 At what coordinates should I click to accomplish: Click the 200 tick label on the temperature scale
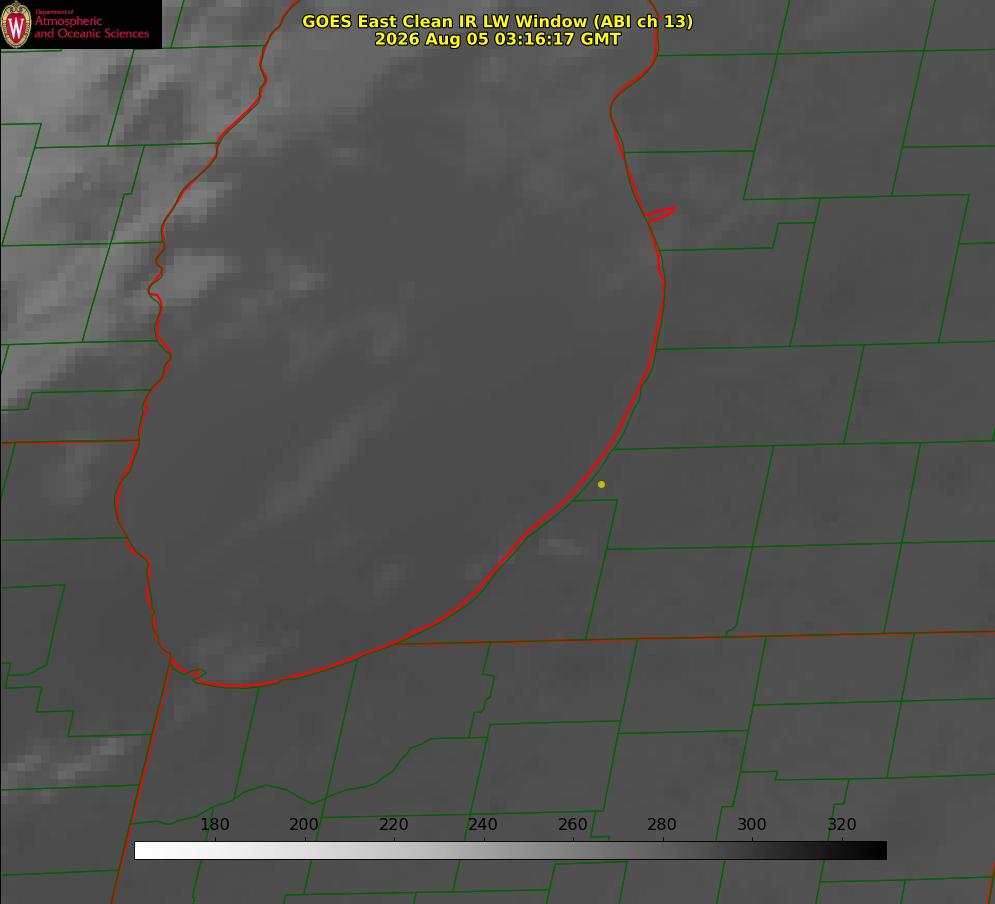[304, 824]
